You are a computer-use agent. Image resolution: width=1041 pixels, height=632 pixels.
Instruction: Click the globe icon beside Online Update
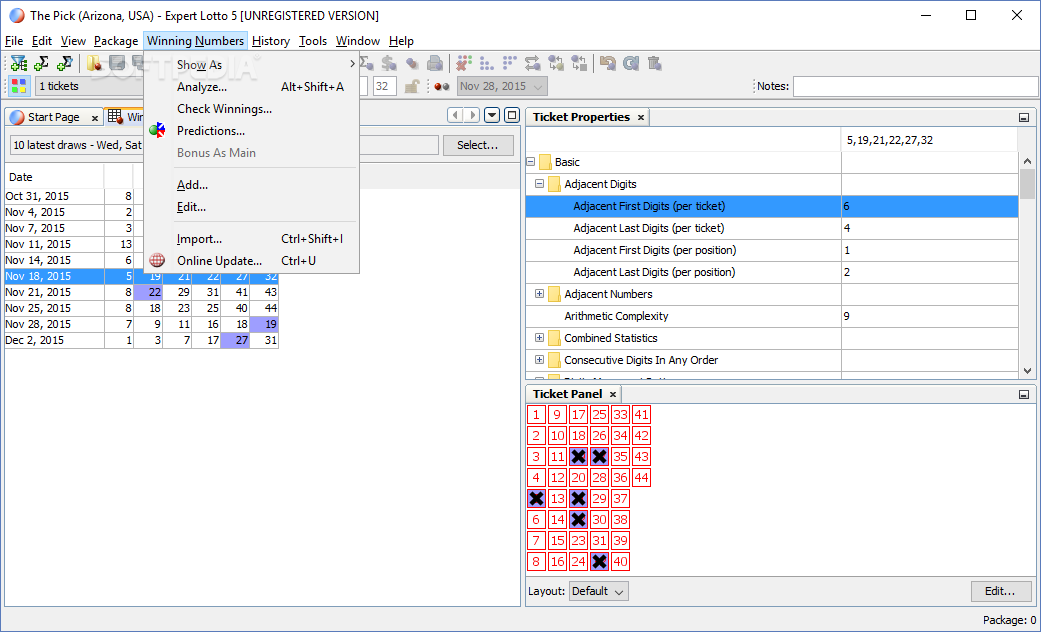157,260
